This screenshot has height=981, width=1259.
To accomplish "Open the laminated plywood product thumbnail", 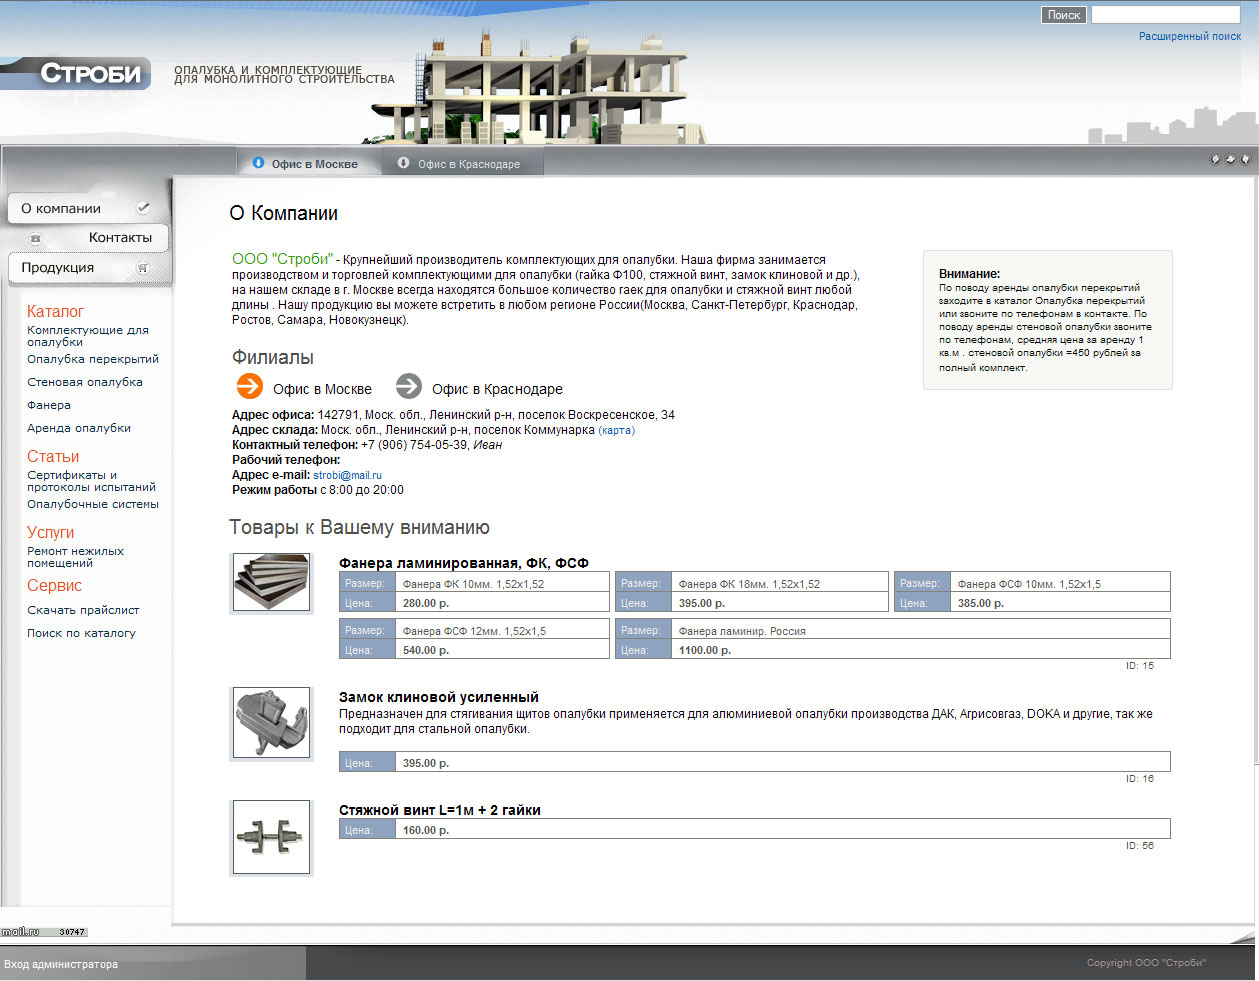I will [271, 582].
